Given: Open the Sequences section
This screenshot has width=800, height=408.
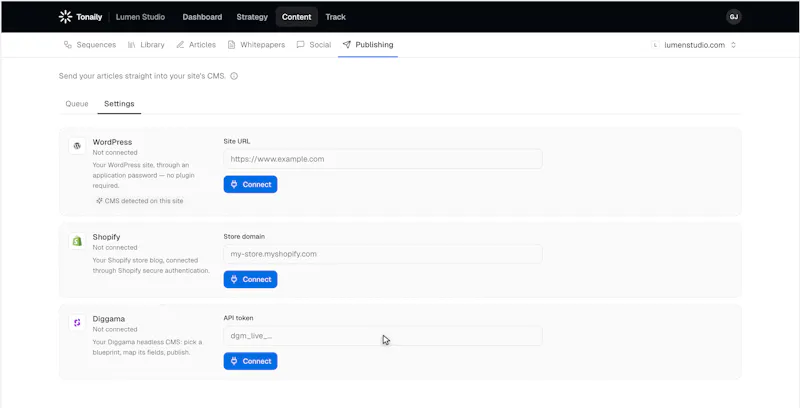Looking at the screenshot, I should (x=90, y=45).
